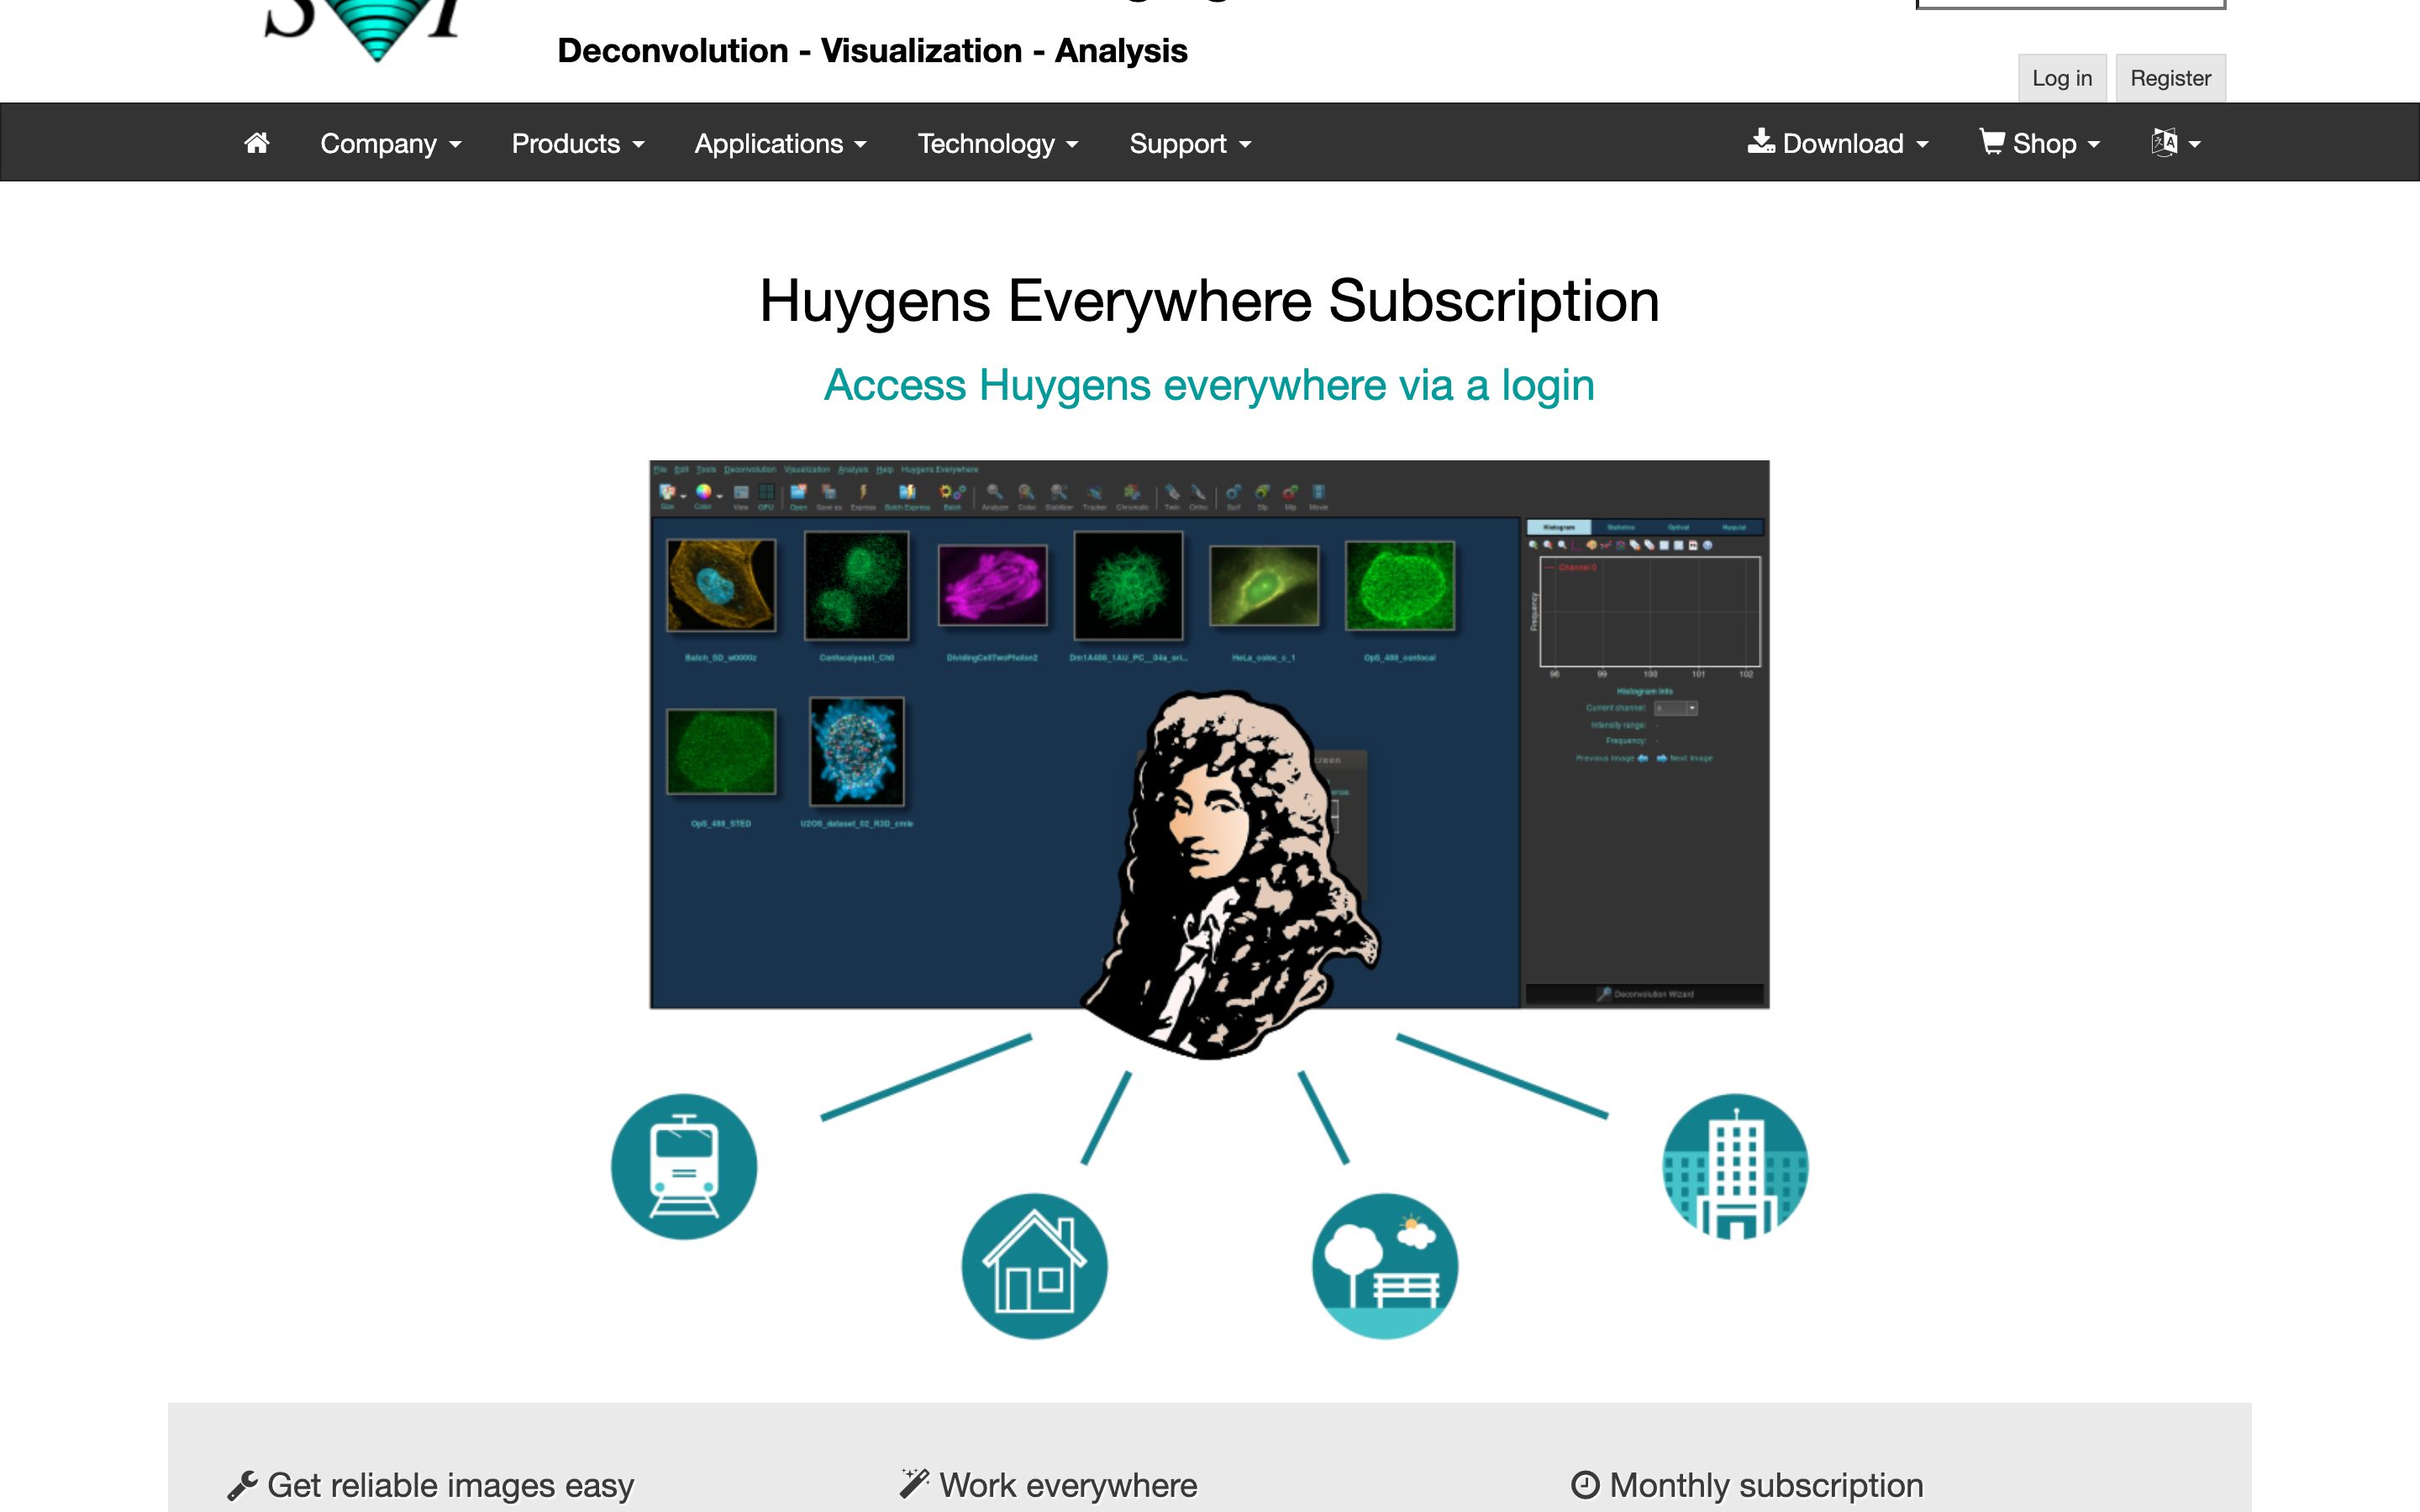Click the park bench icon circle
This screenshot has height=1512, width=2420.
[1385, 1266]
